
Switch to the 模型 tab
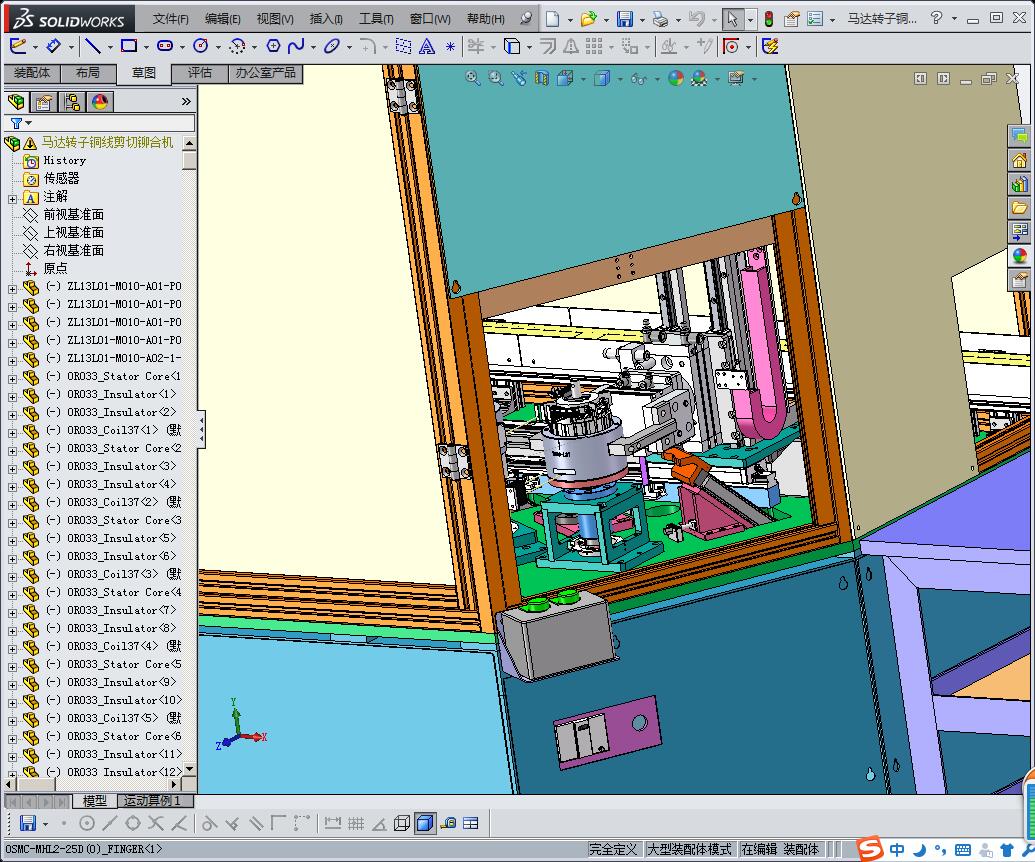coord(94,801)
